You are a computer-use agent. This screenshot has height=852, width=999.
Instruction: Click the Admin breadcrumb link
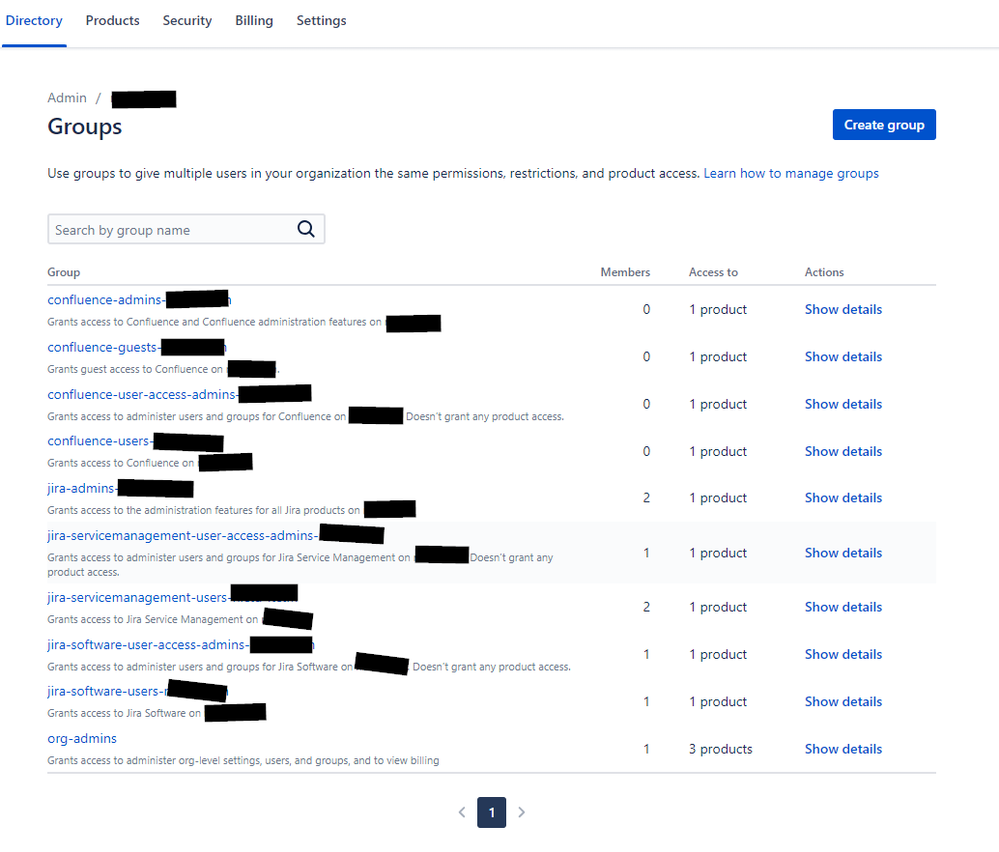(x=67, y=98)
